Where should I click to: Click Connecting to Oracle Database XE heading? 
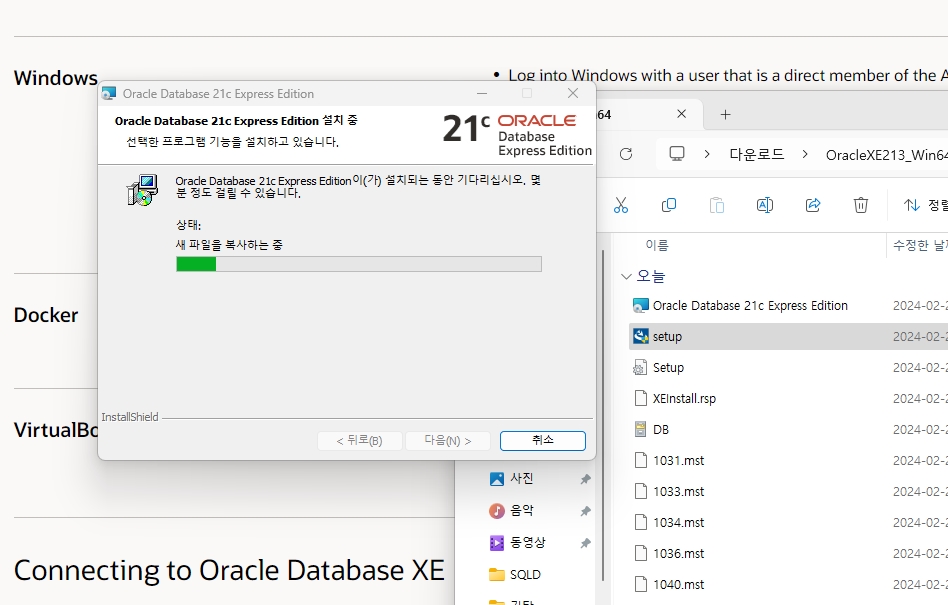pyautogui.click(x=229, y=571)
